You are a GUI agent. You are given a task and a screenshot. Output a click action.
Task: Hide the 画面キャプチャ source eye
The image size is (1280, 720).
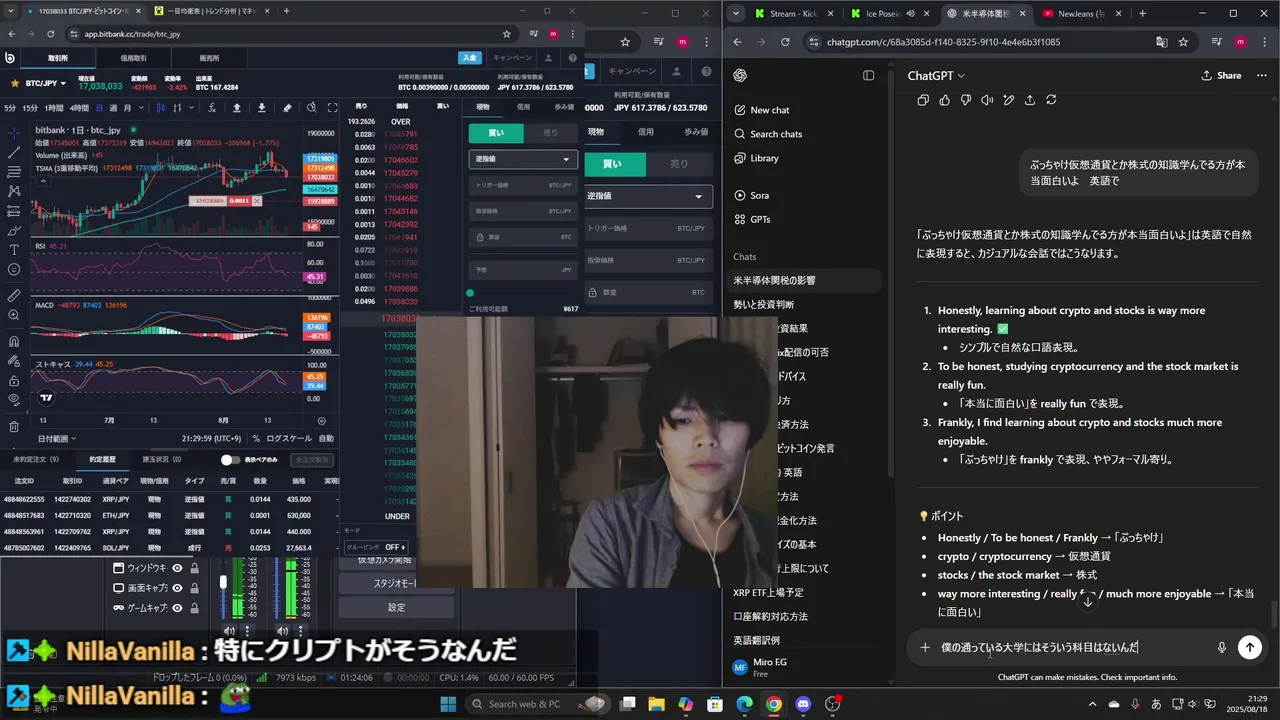click(x=177, y=588)
